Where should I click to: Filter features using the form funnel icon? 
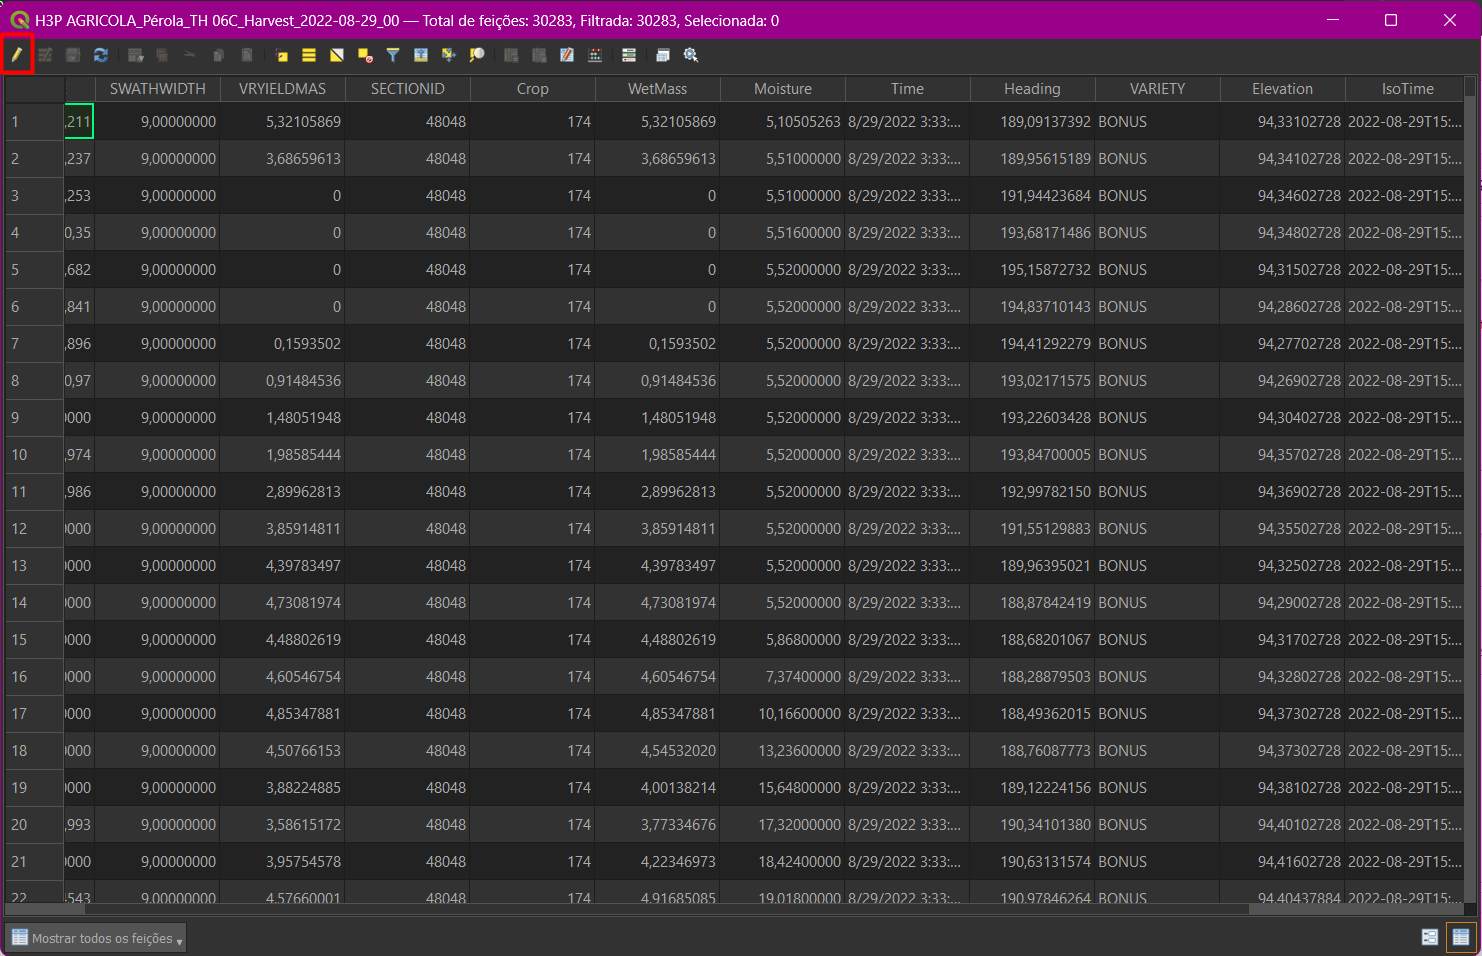(393, 55)
